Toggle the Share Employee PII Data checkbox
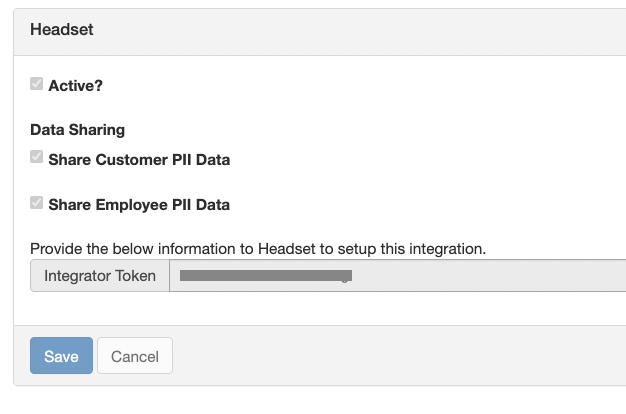This screenshot has width=626, height=414. (37, 203)
